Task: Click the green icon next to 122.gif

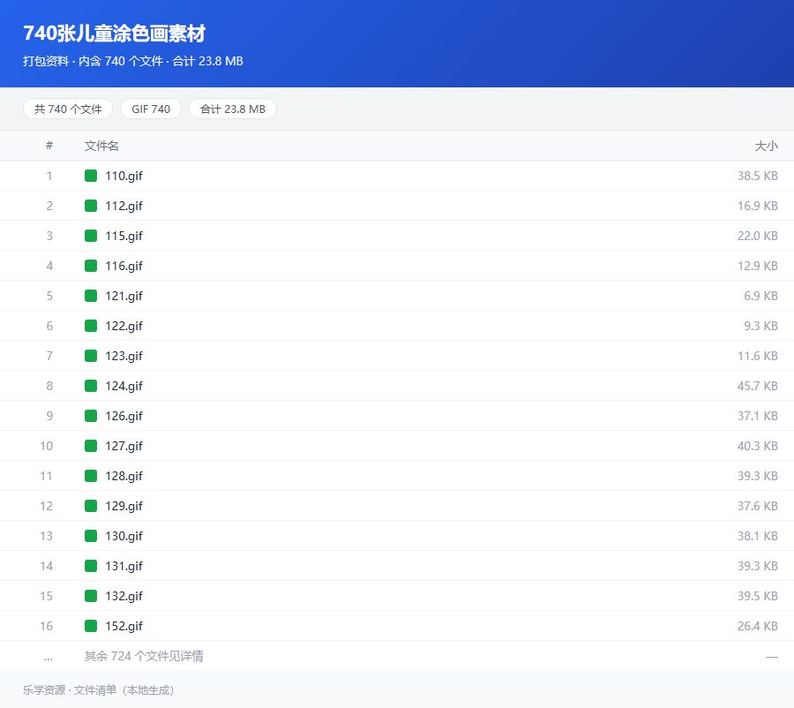Action: pyautogui.click(x=91, y=326)
